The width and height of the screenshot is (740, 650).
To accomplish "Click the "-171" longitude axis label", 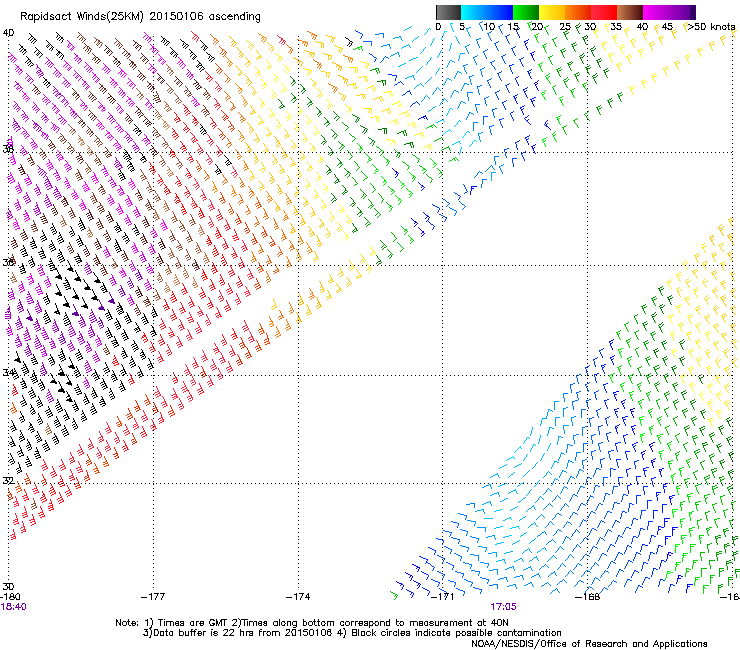I will (442, 597).
